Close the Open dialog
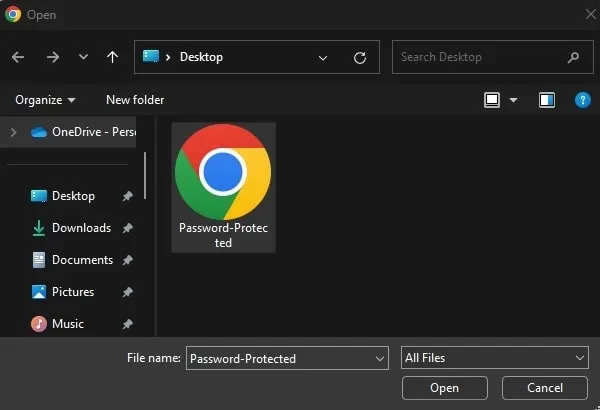600x410 pixels. (591, 15)
